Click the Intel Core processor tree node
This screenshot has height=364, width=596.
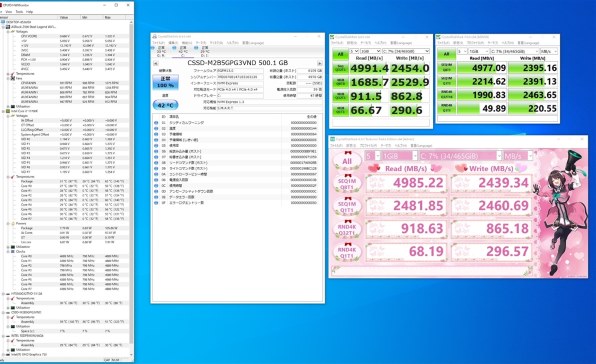24,111
